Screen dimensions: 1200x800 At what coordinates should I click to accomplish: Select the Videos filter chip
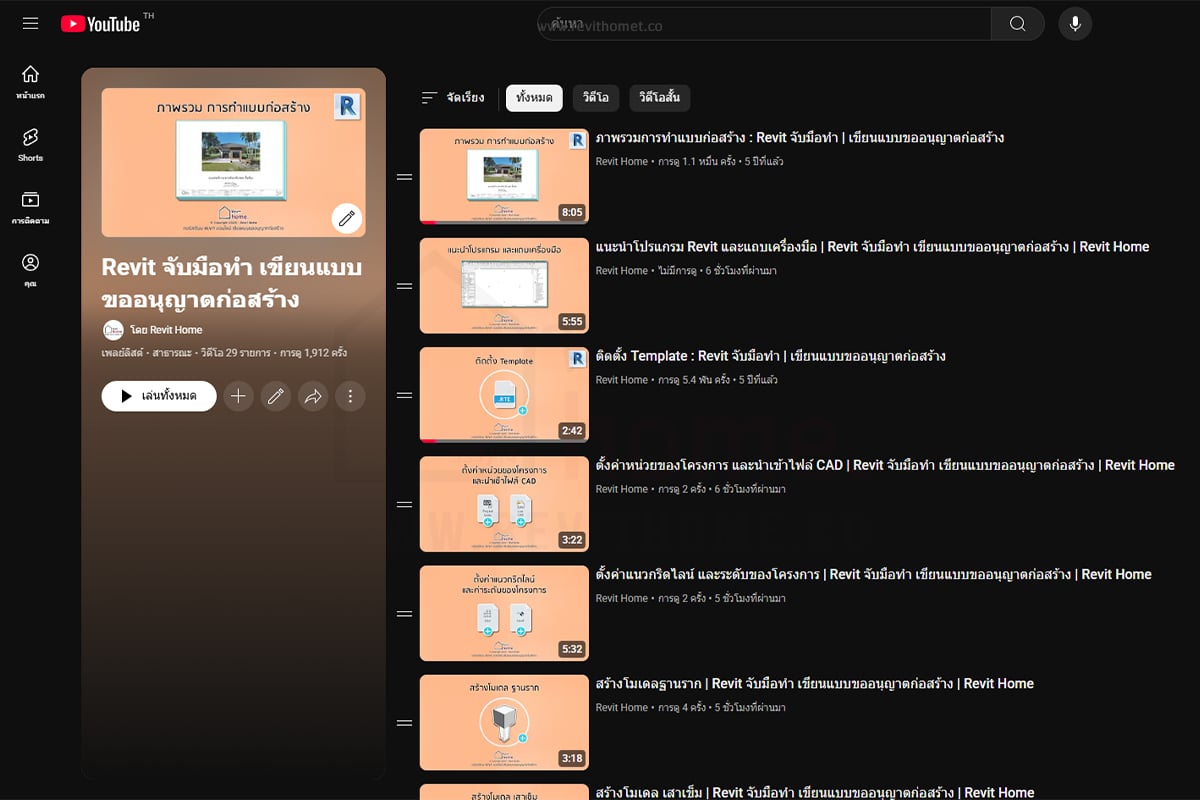pyautogui.click(x=595, y=98)
